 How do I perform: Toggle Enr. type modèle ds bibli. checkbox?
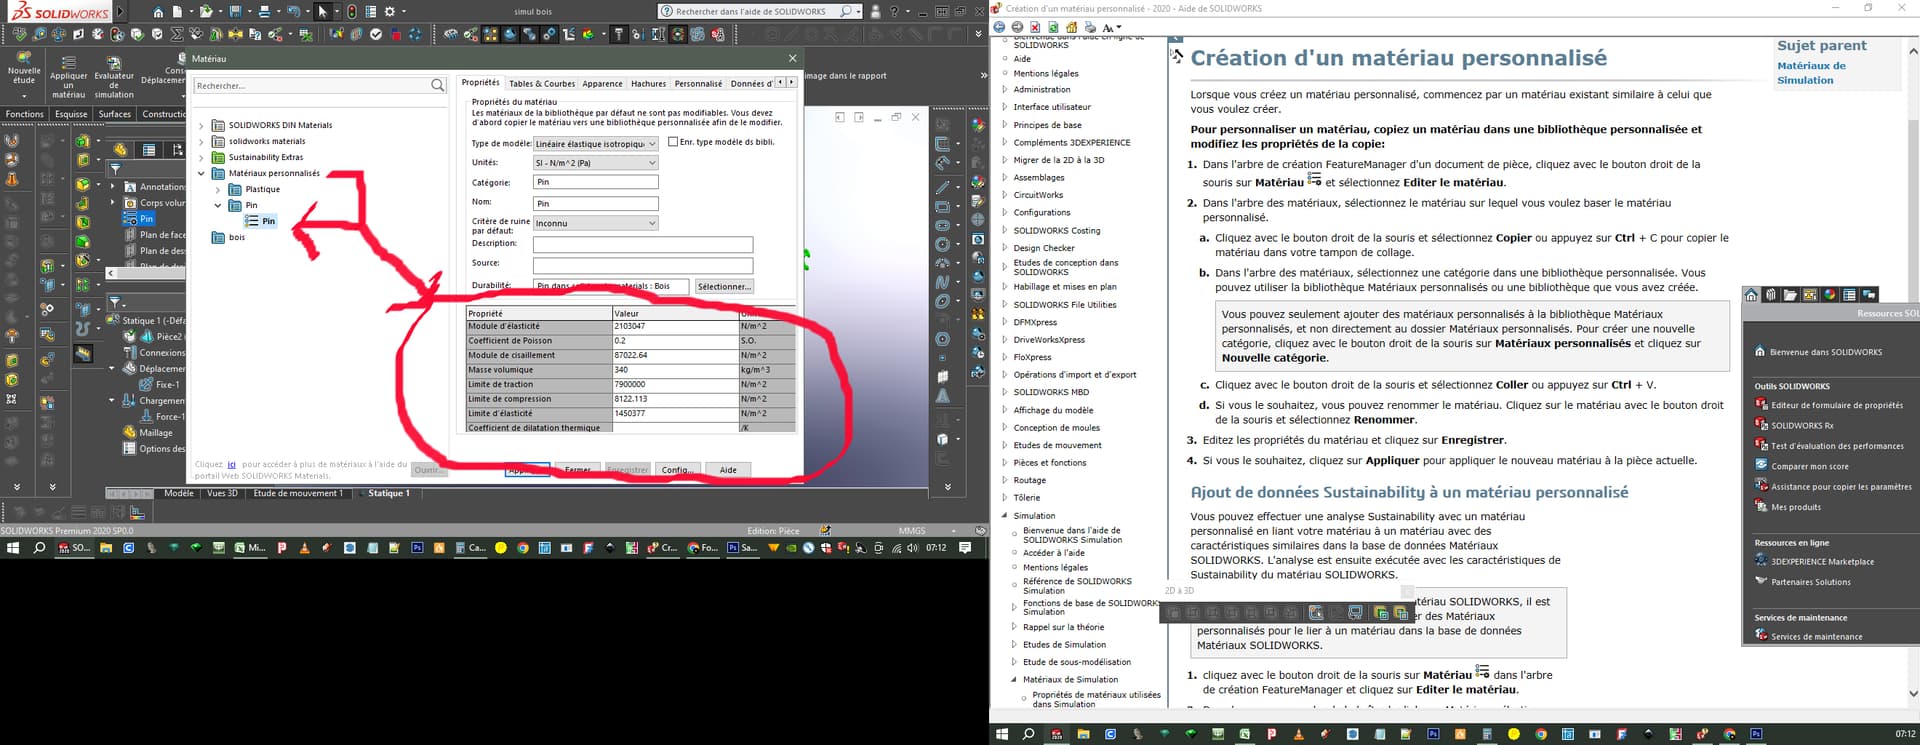click(673, 142)
